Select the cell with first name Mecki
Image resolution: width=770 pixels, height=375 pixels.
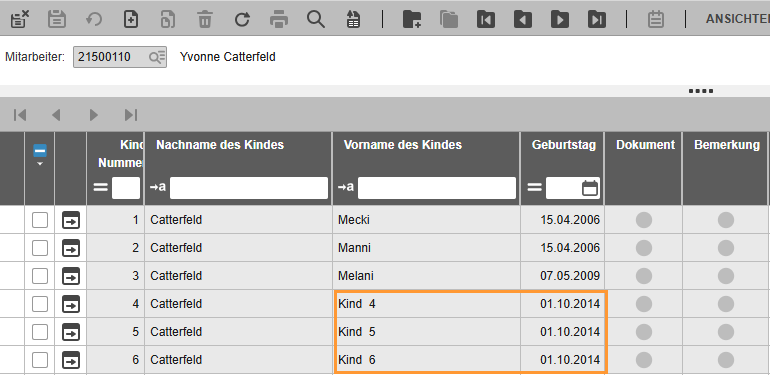pos(426,220)
